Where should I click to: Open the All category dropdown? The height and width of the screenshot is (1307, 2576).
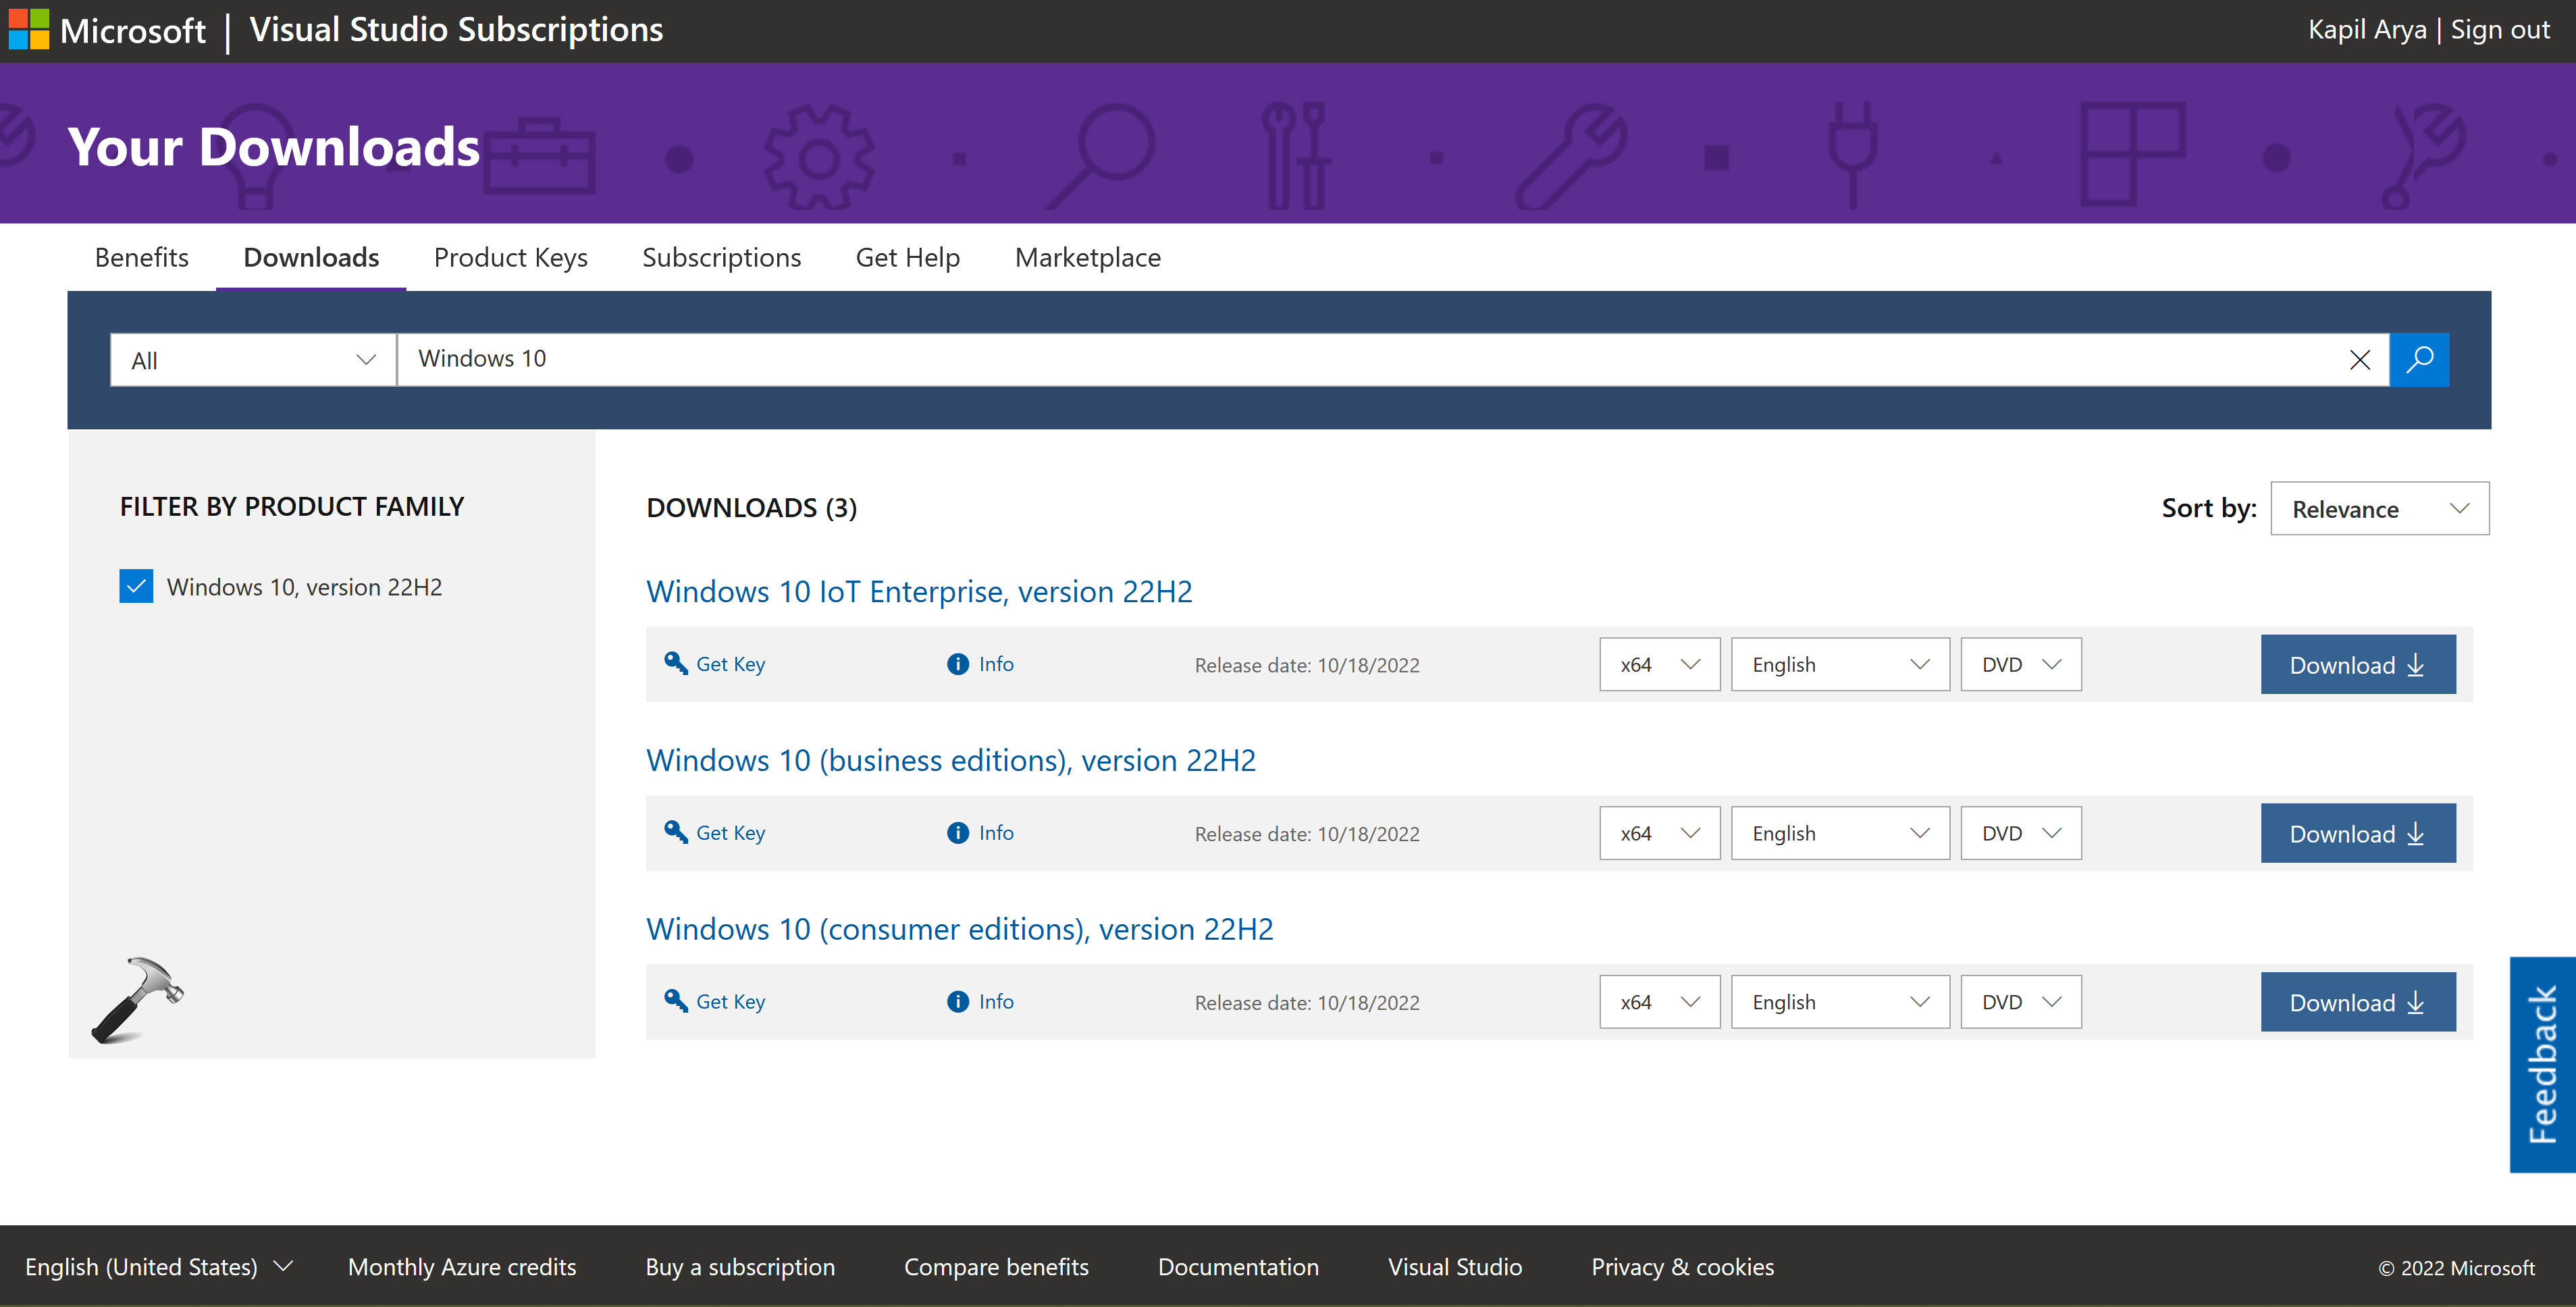pos(253,360)
